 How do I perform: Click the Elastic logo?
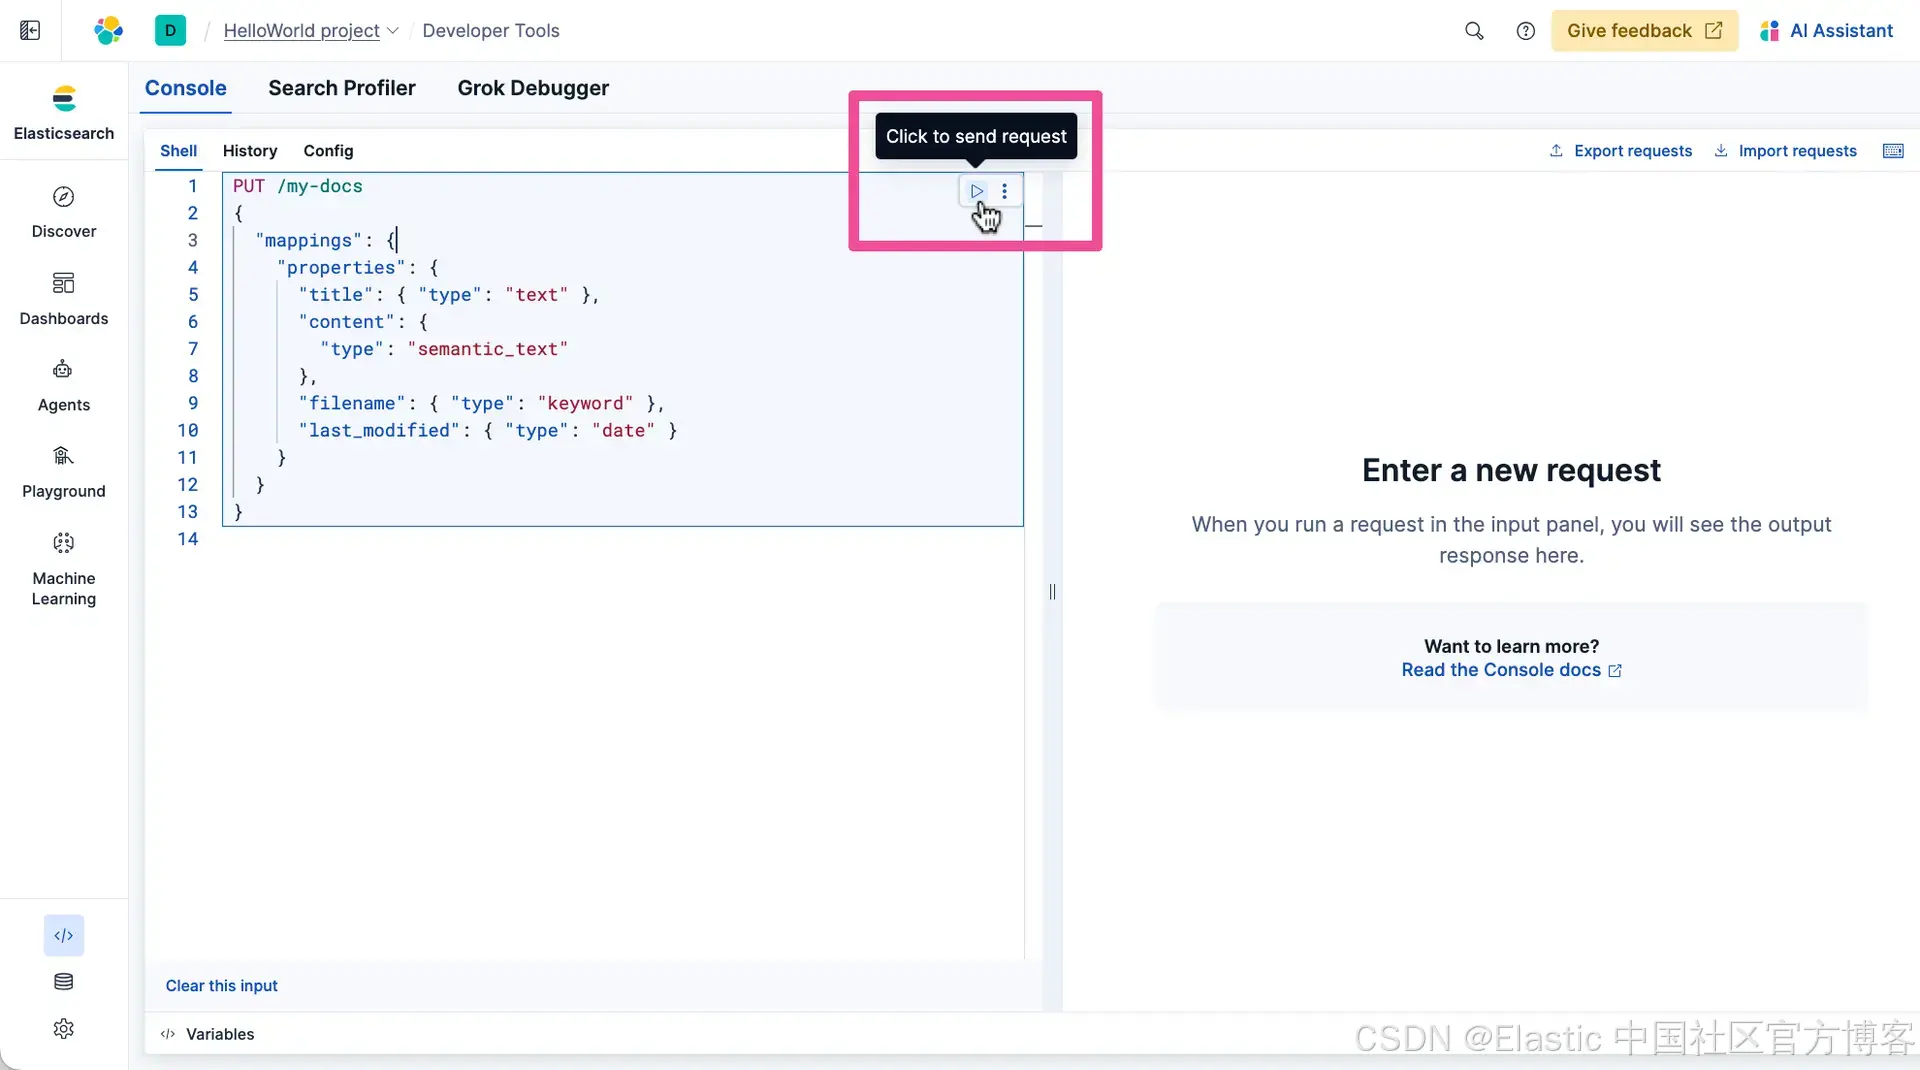pyautogui.click(x=108, y=30)
